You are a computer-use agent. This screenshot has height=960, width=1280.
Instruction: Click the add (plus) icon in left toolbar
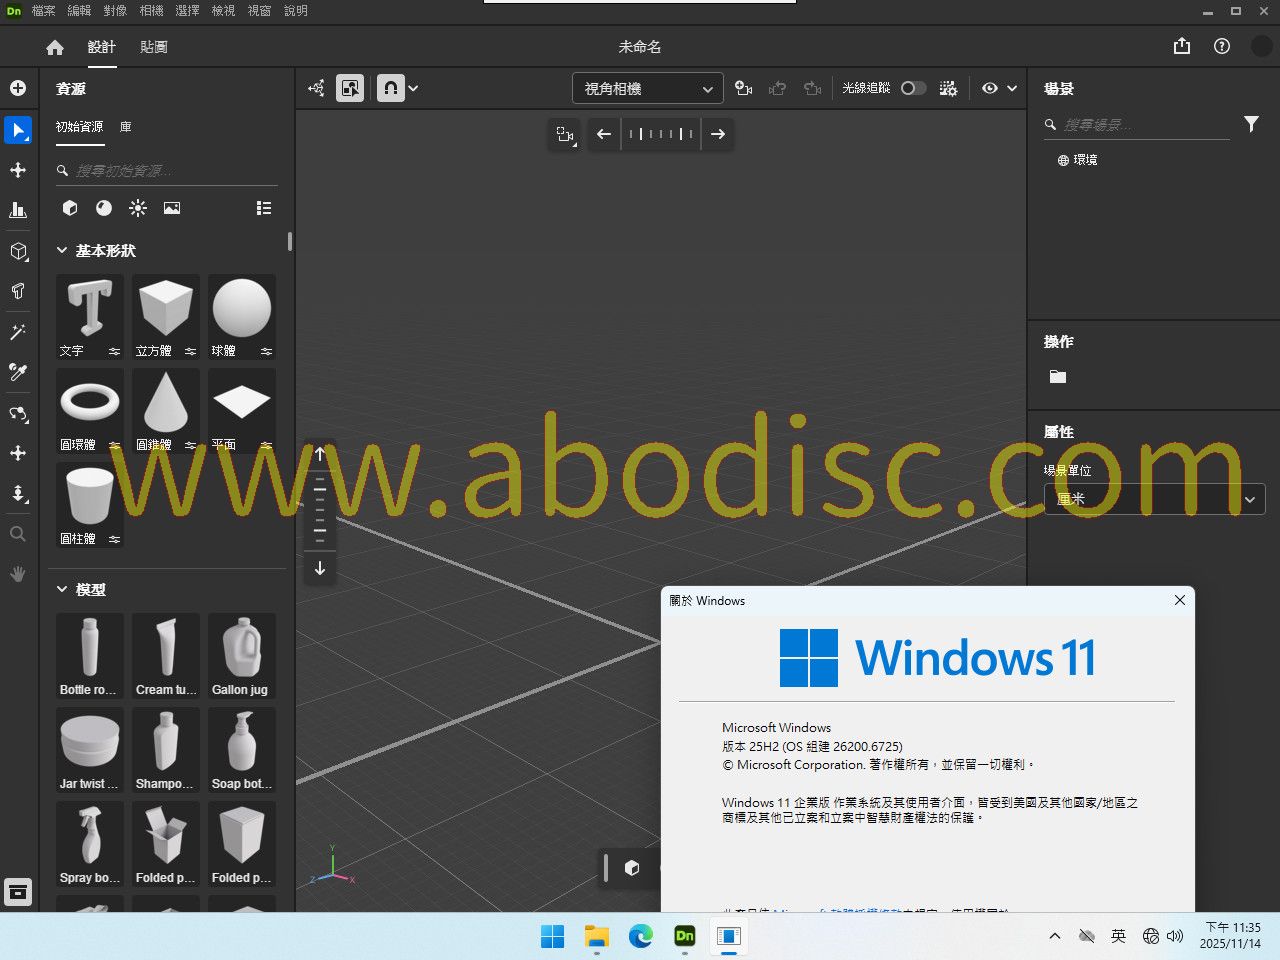tap(18, 88)
